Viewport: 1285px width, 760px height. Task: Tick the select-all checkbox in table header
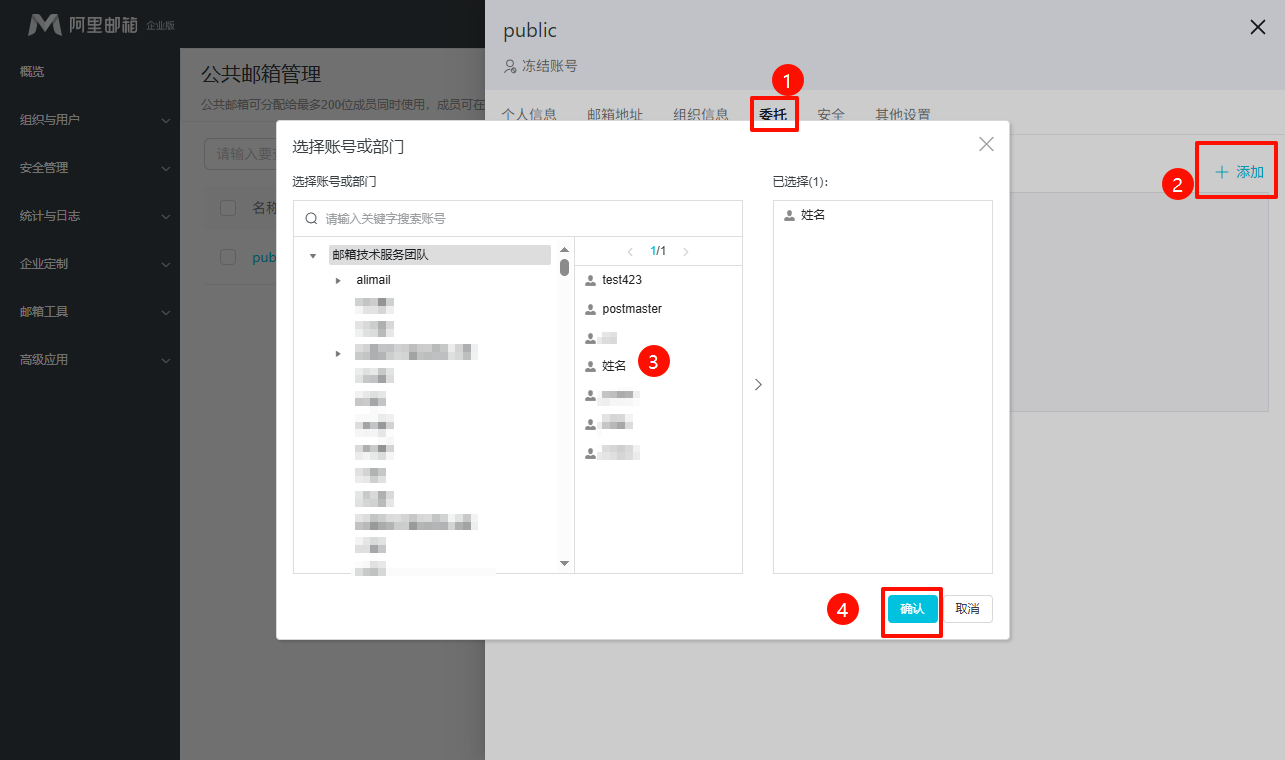point(228,208)
